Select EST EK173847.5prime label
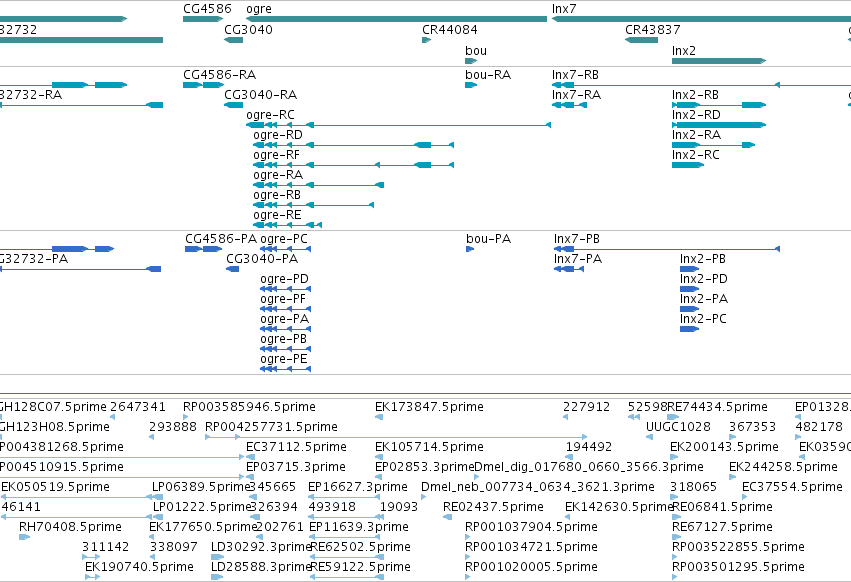The width and height of the screenshot is (851, 582). (429, 407)
